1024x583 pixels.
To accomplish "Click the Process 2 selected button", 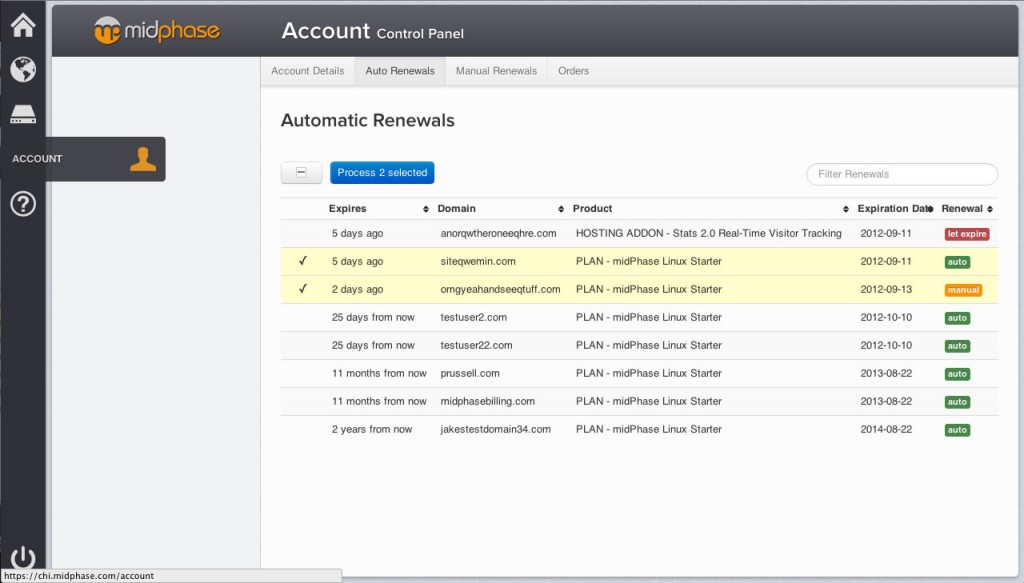I will tap(382, 173).
